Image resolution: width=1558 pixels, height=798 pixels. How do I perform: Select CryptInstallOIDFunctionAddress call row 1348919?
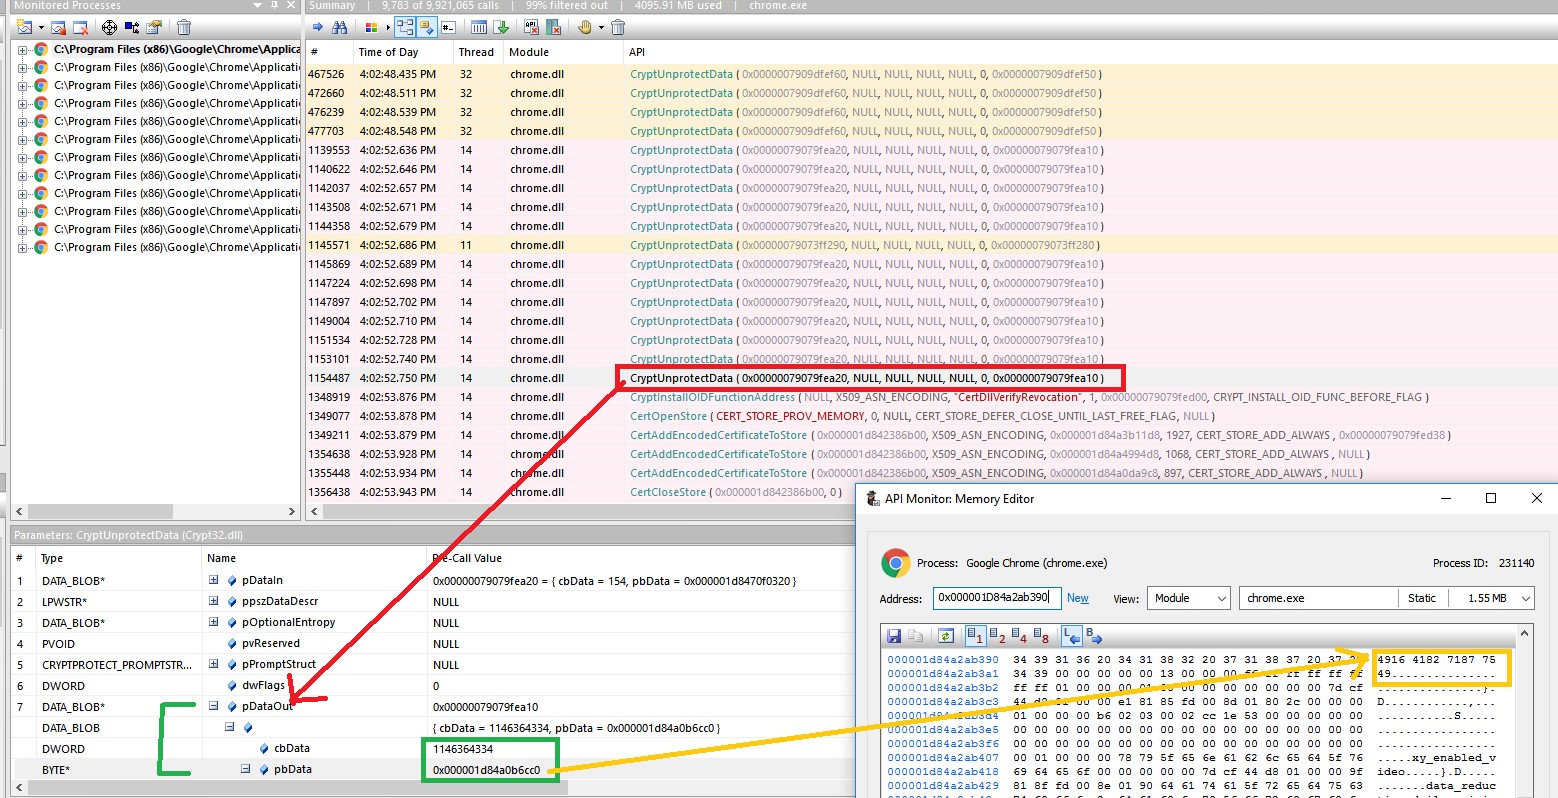tap(931, 397)
